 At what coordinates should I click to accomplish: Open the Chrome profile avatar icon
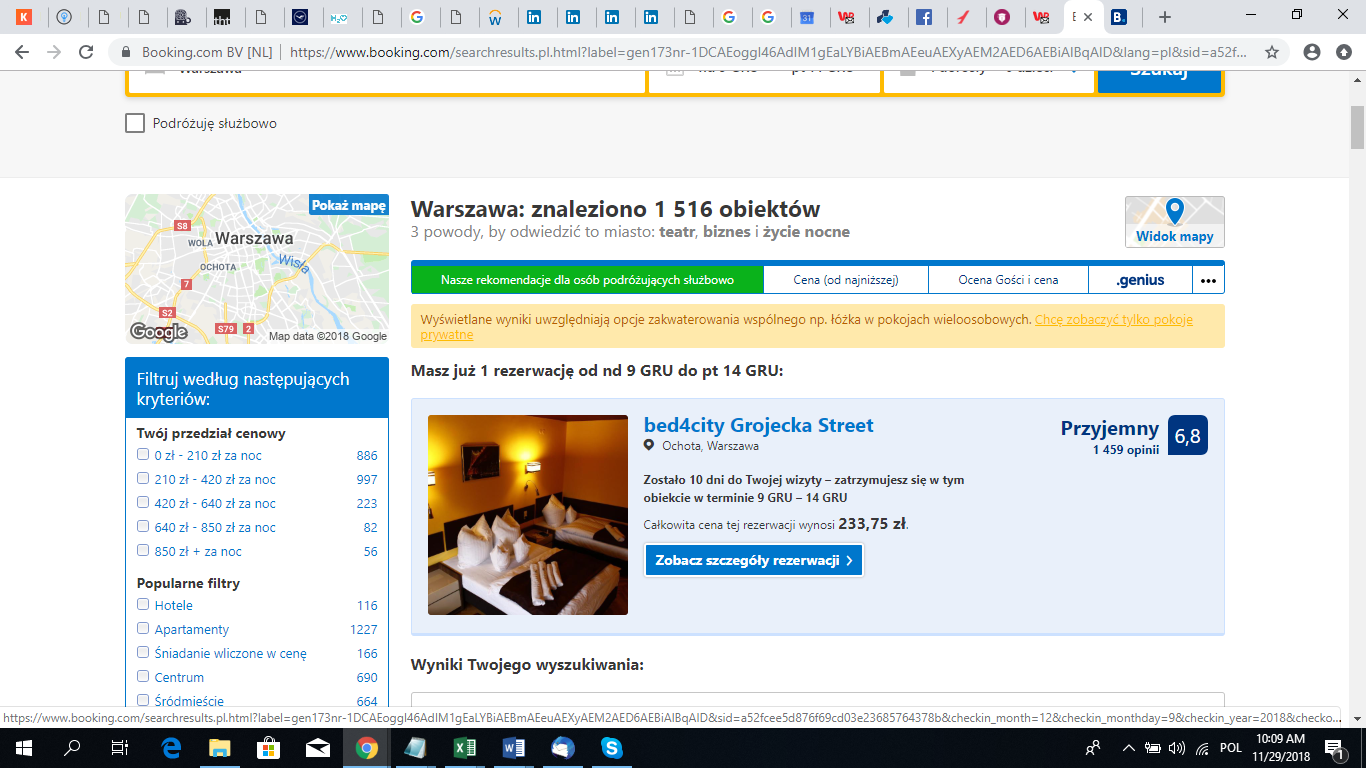(1312, 52)
